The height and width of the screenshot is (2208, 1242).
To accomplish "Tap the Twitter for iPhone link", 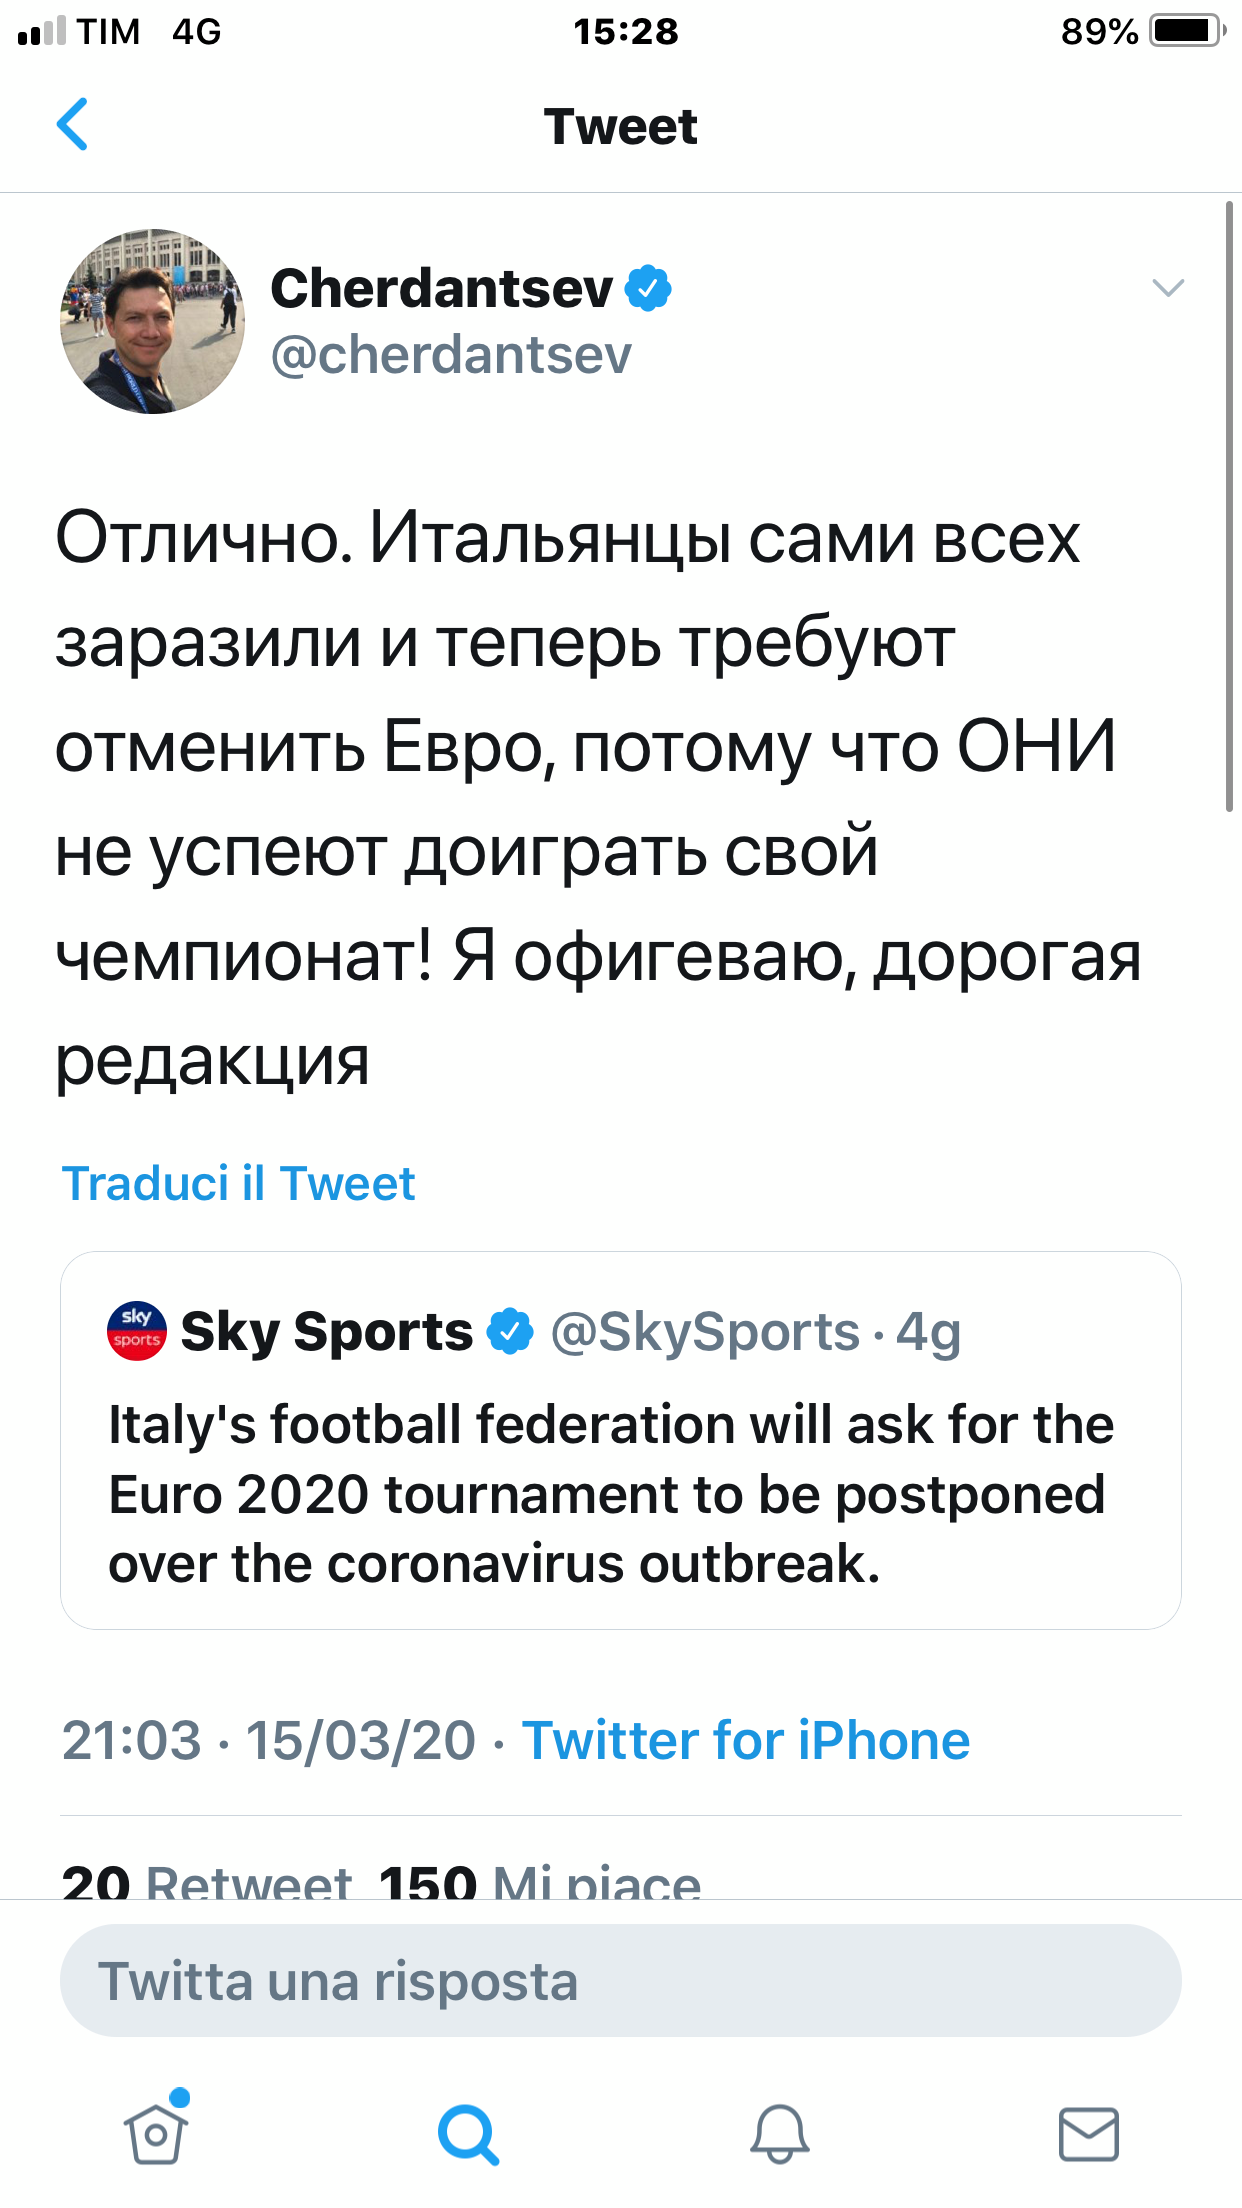I will [x=745, y=1741].
